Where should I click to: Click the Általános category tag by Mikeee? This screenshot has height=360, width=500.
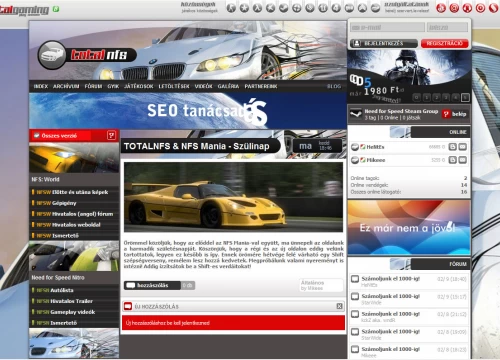click(312, 283)
